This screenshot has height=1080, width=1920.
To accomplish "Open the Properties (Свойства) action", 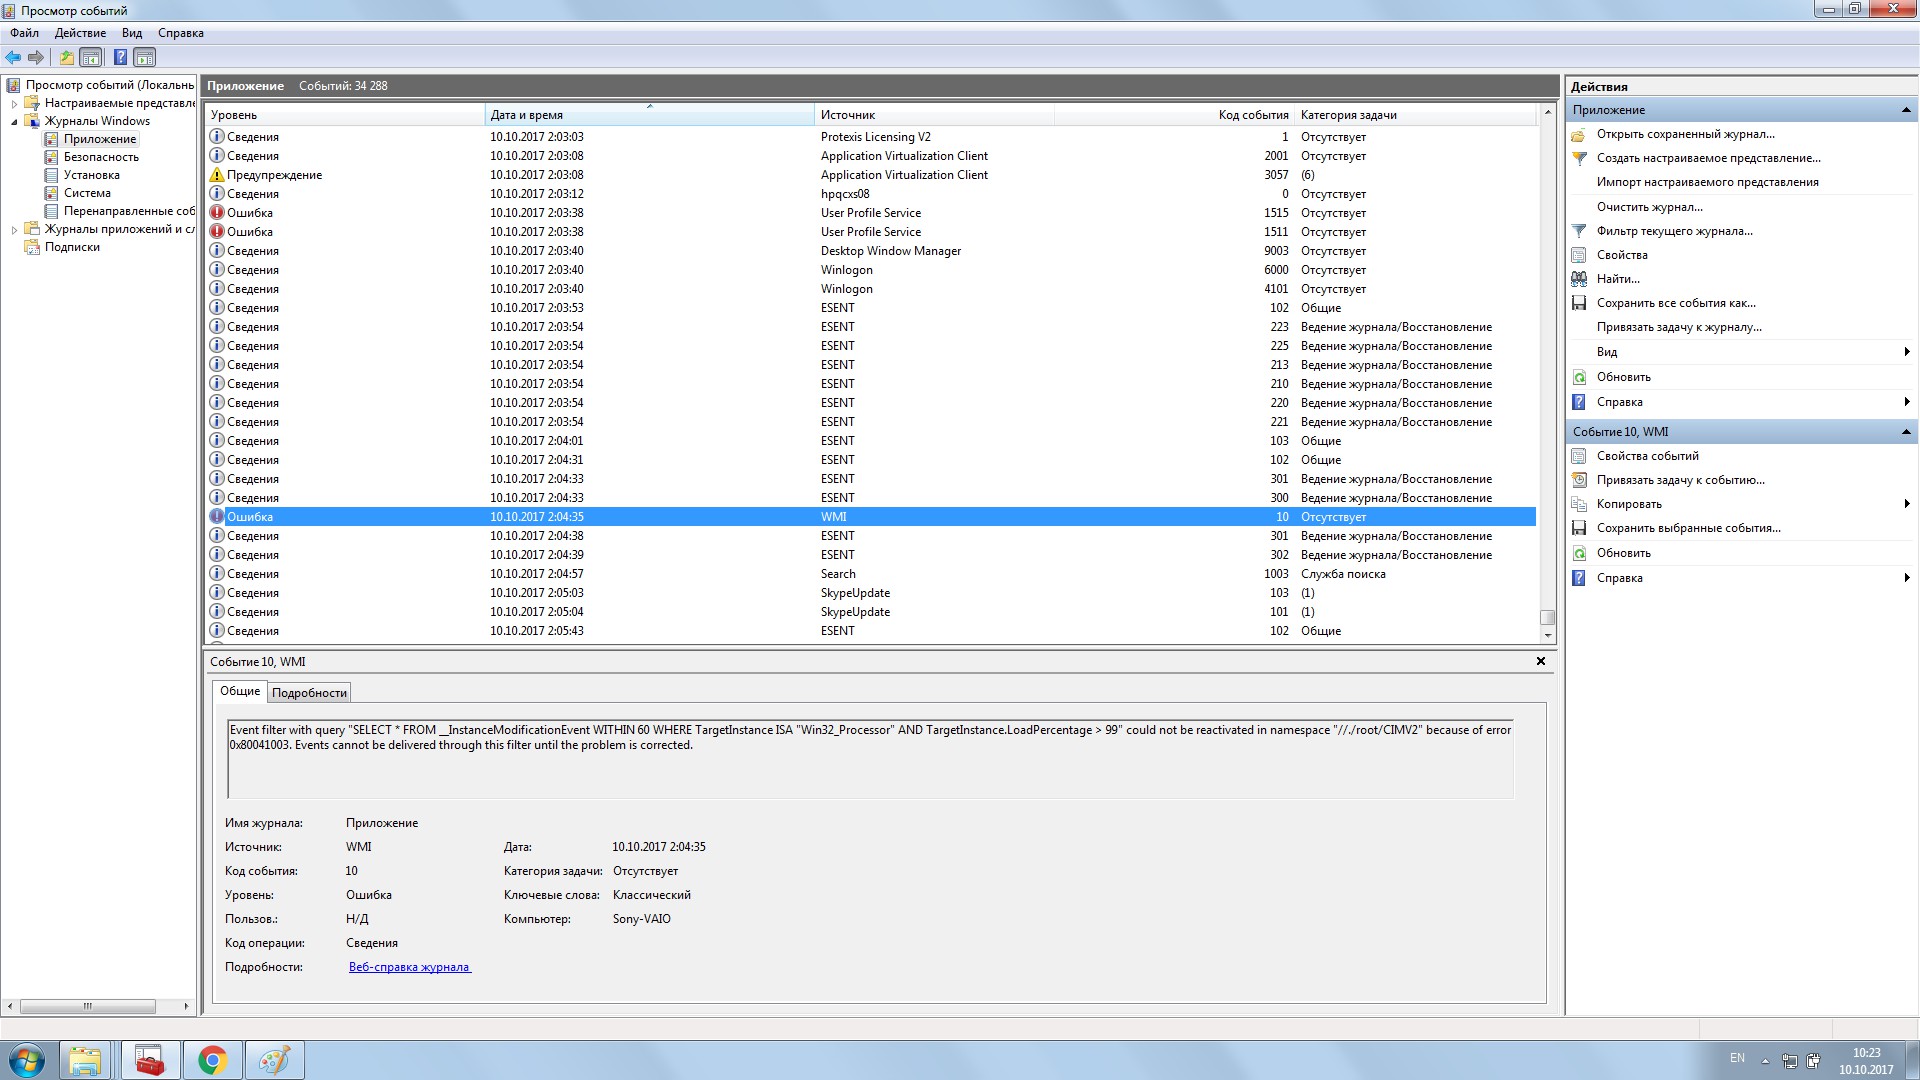I will point(1621,255).
